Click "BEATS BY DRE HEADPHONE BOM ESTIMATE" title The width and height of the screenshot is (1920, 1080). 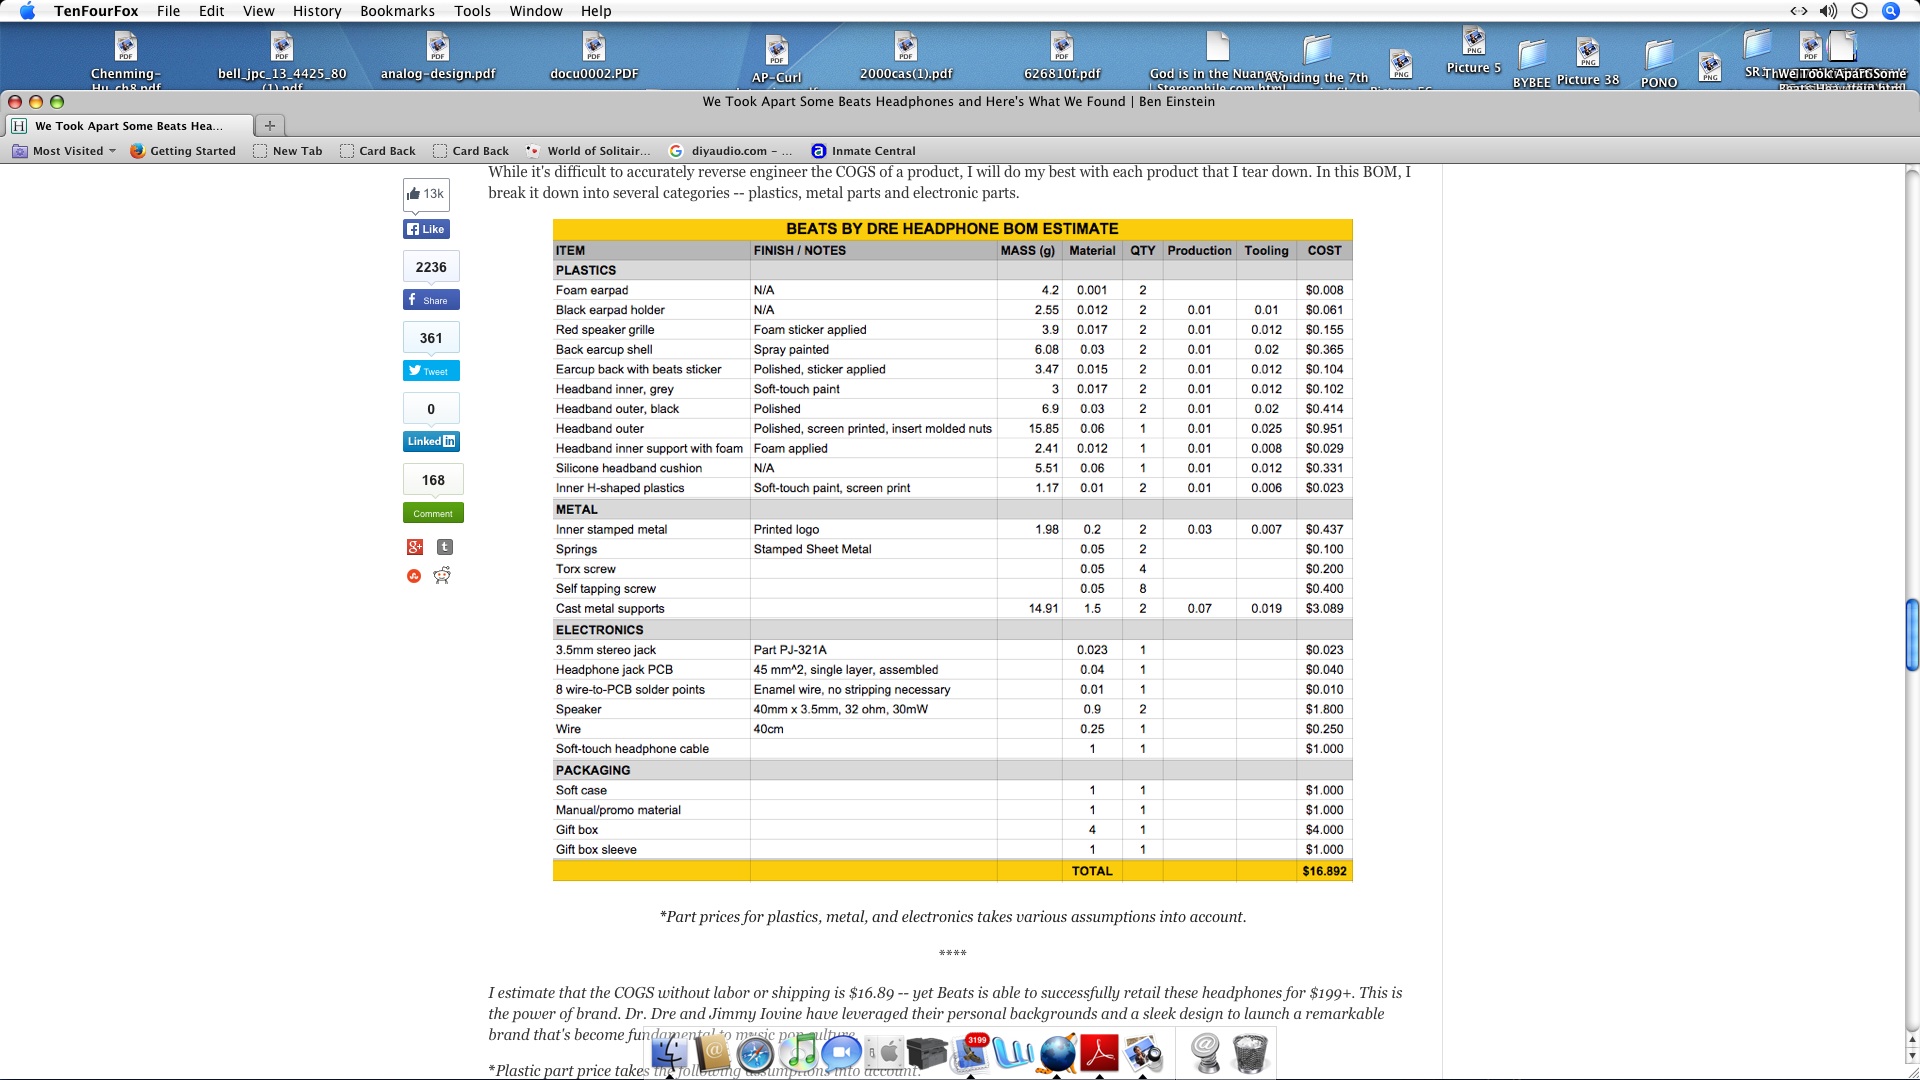(x=952, y=229)
